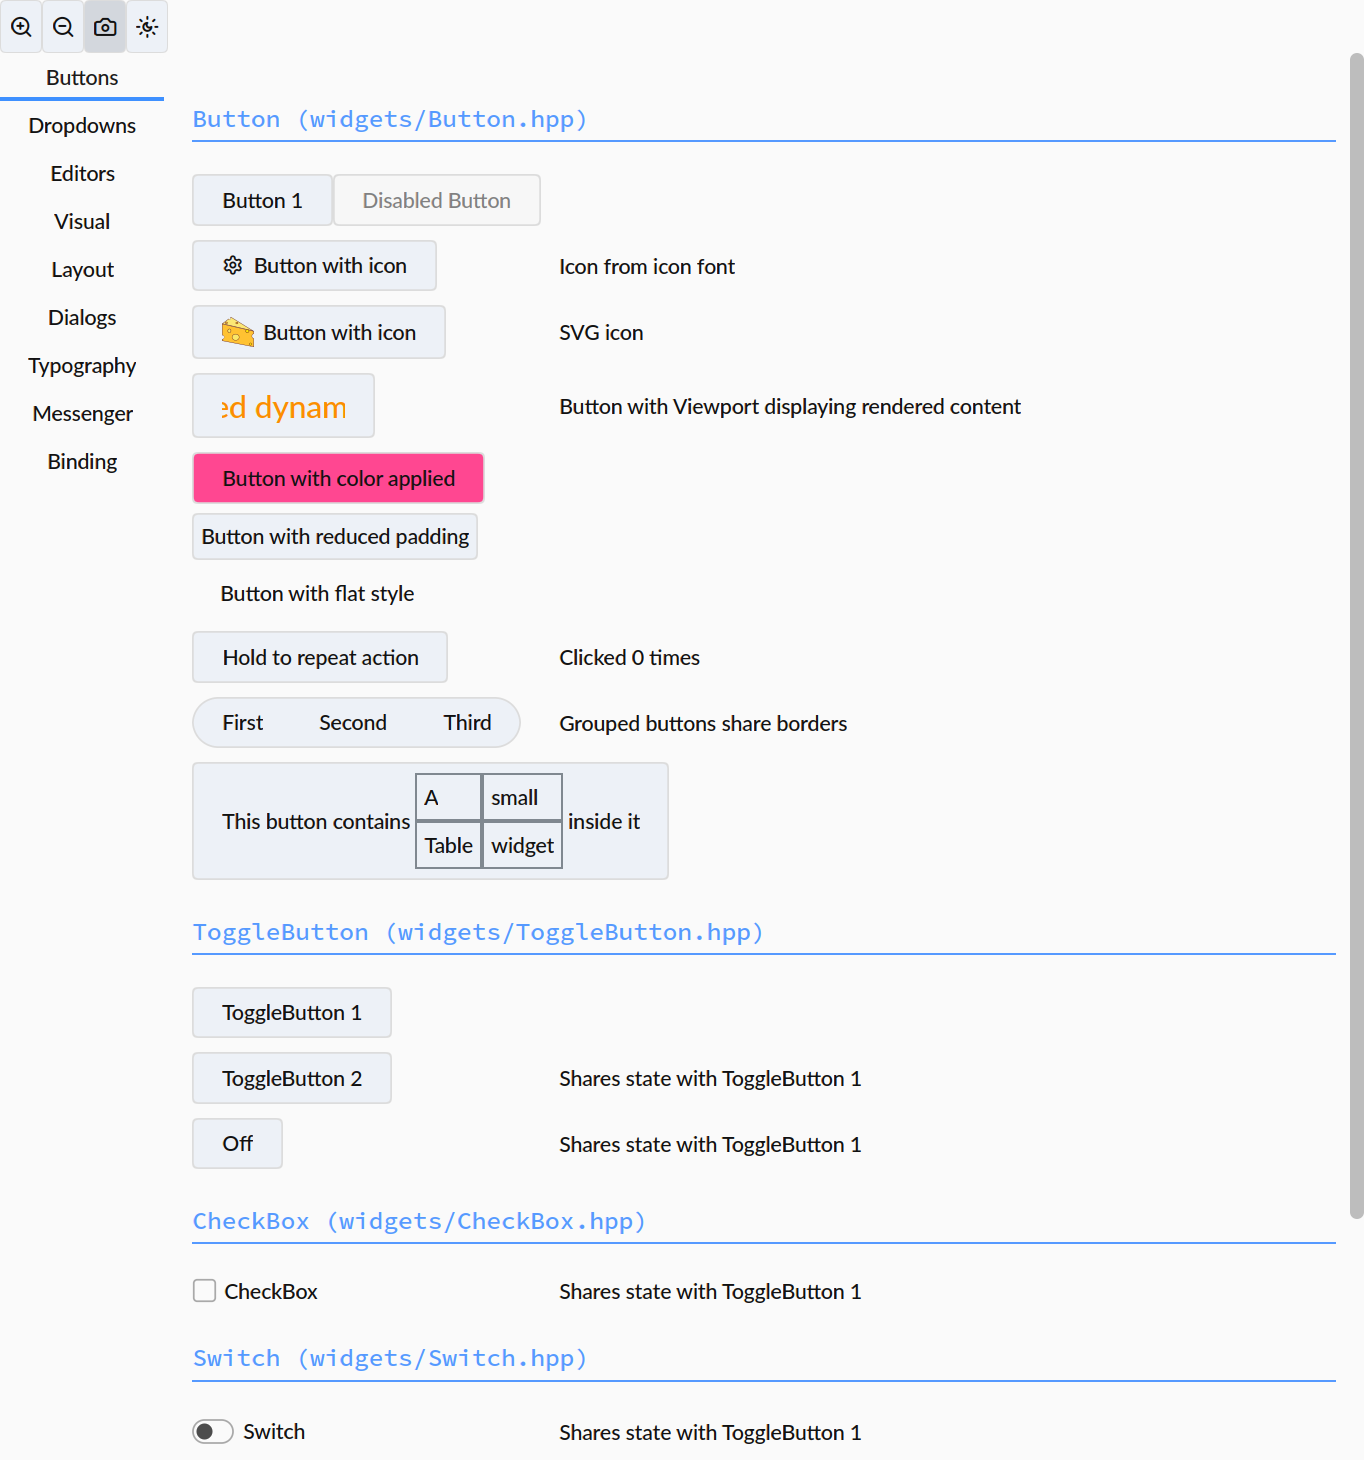Select the Second grouped button
This screenshot has width=1364, height=1460.
pos(353,722)
